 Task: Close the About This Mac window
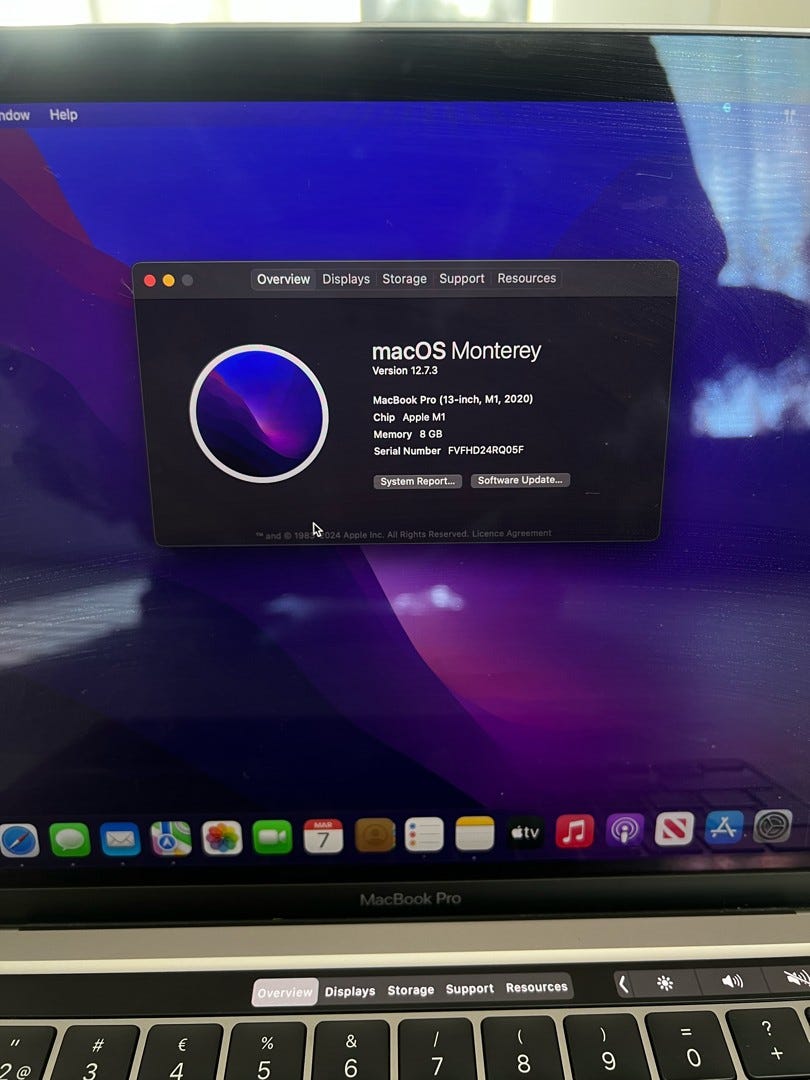pyautogui.click(x=149, y=280)
